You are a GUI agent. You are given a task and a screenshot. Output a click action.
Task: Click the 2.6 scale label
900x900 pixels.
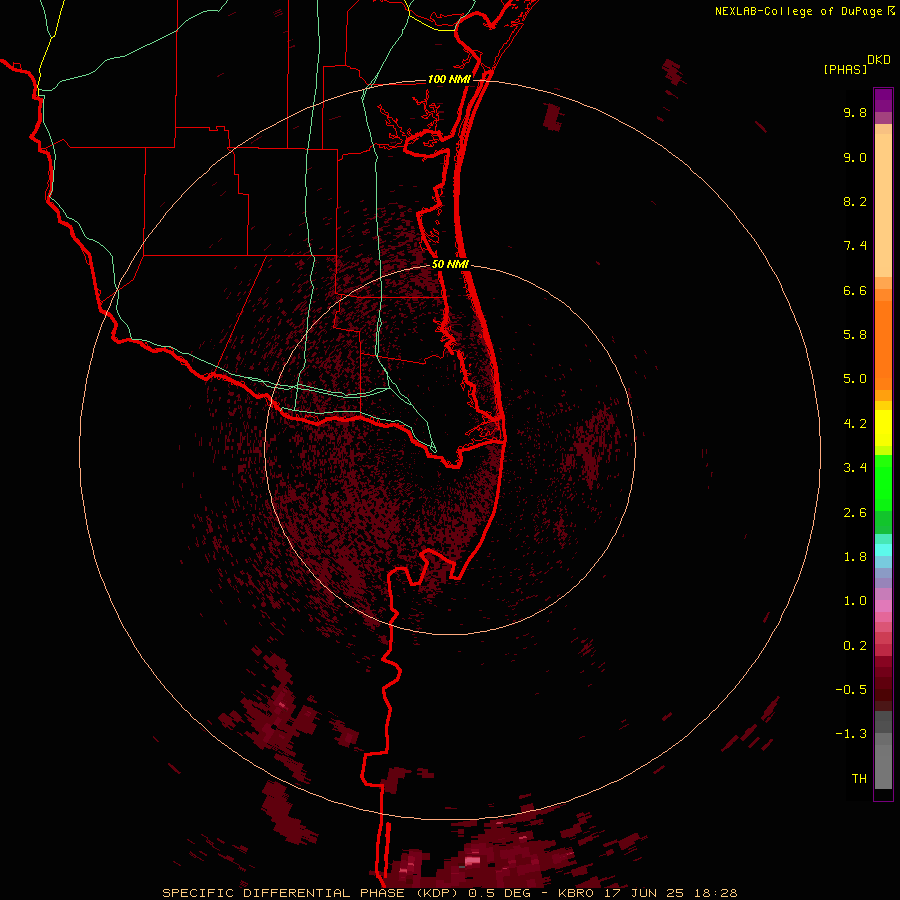tap(855, 513)
